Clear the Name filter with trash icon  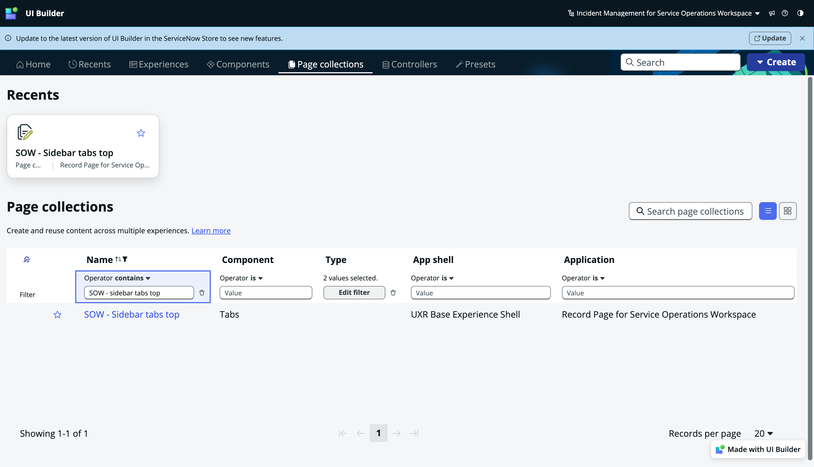[202, 293]
